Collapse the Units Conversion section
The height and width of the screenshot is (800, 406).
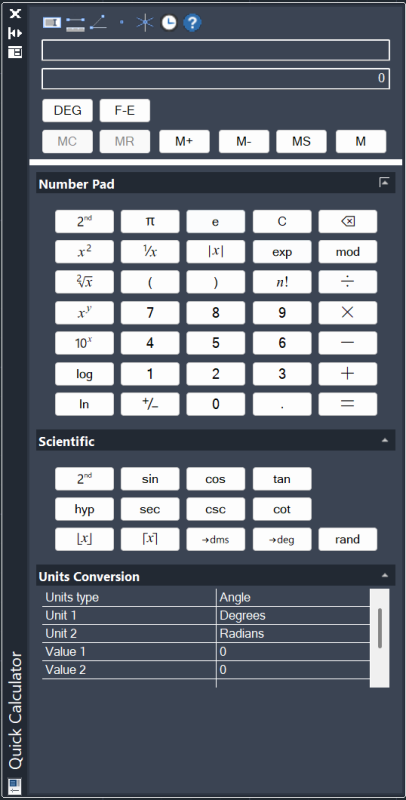(385, 576)
